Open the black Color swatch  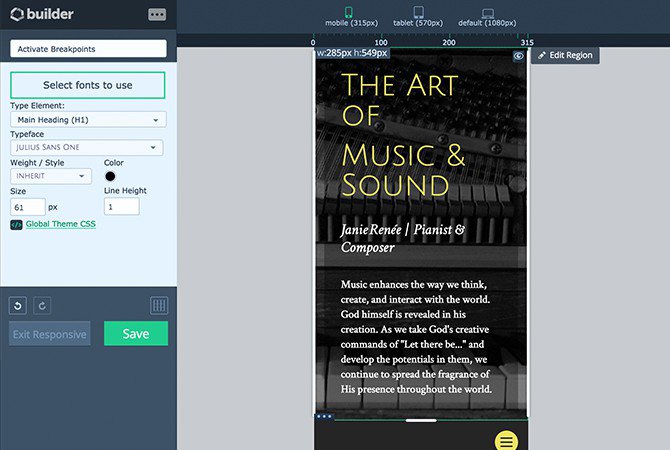(110, 176)
